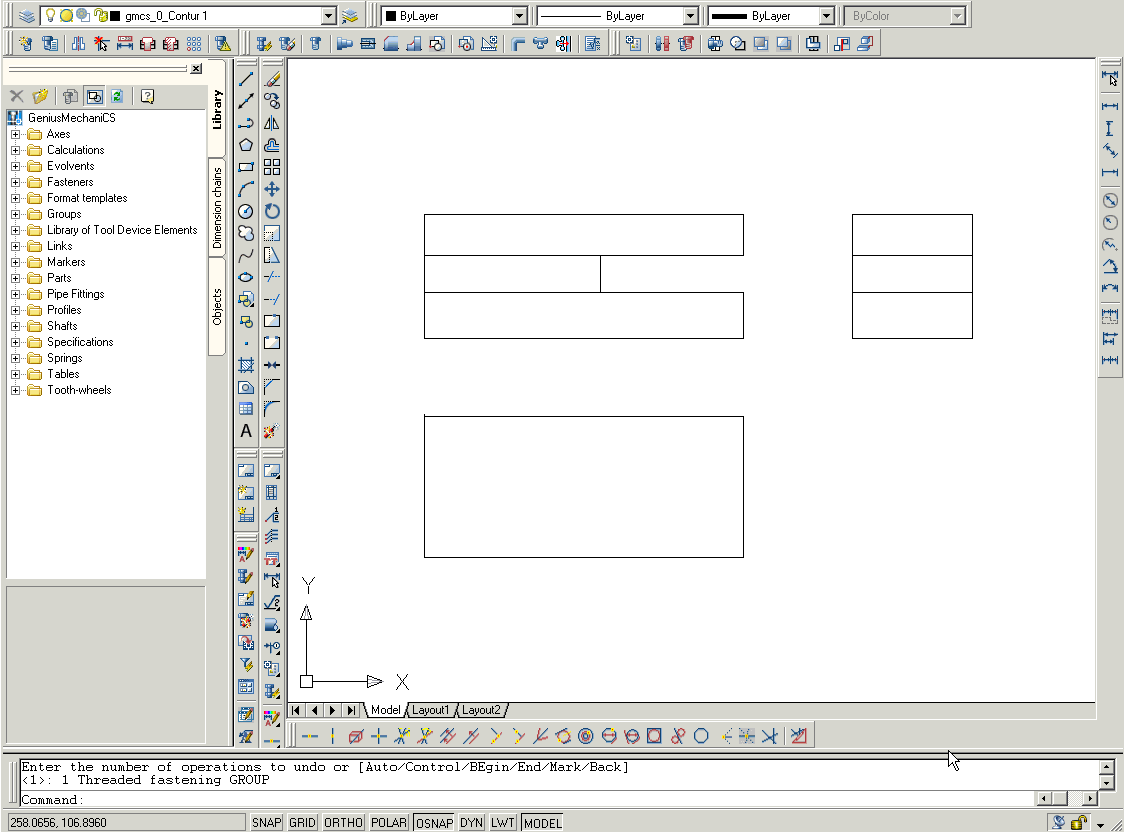The height and width of the screenshot is (832, 1124).
Task: Switch to the Model tab
Action: pyautogui.click(x=386, y=710)
